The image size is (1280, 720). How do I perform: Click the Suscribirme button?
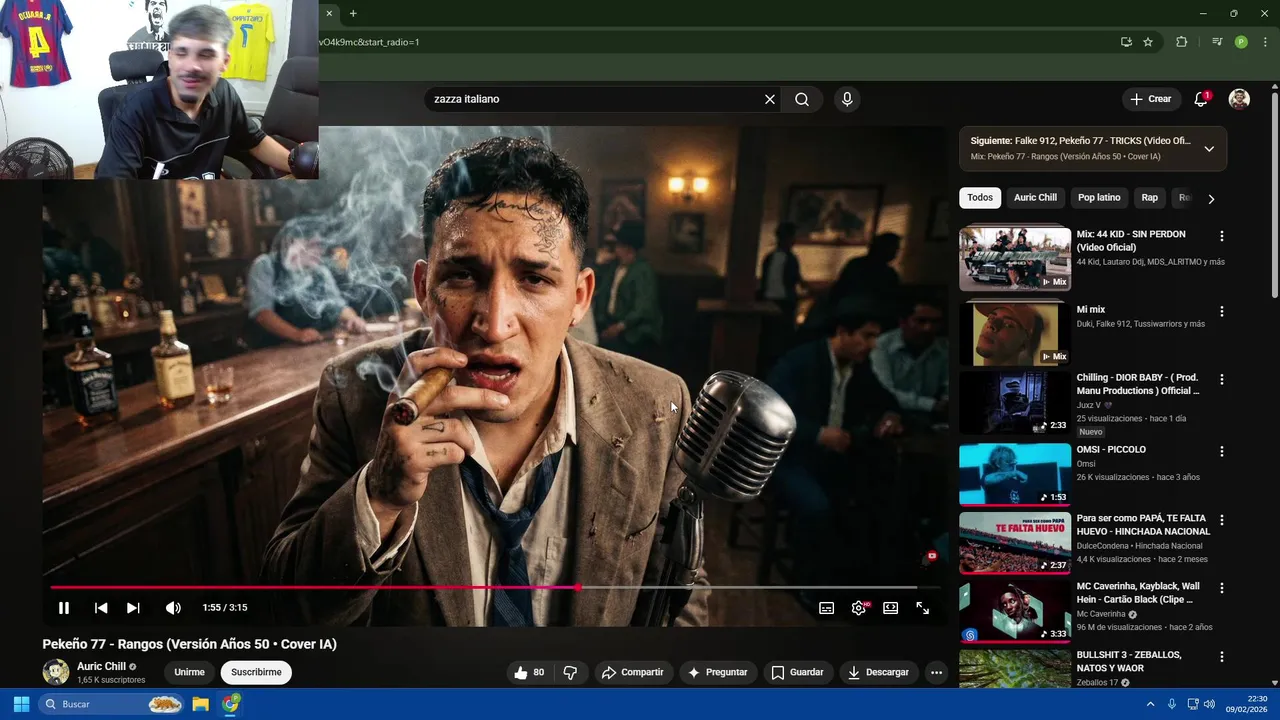click(x=256, y=672)
